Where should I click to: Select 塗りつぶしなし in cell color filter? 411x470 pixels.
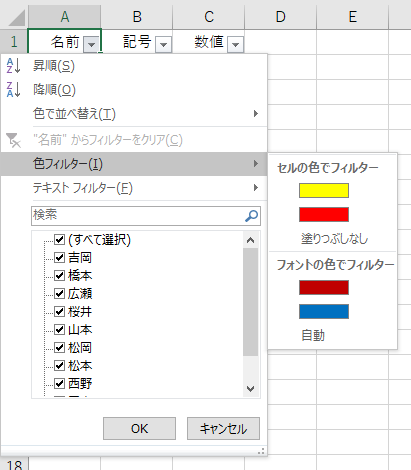point(334,239)
